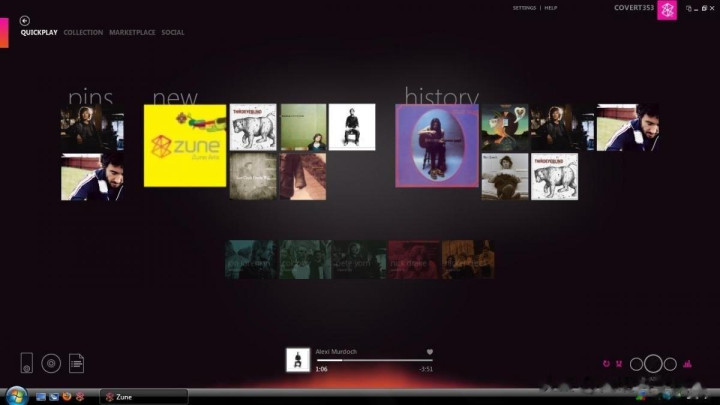The width and height of the screenshot is (720, 405).
Task: Click the shuffle icon in player controls
Action: [619, 364]
